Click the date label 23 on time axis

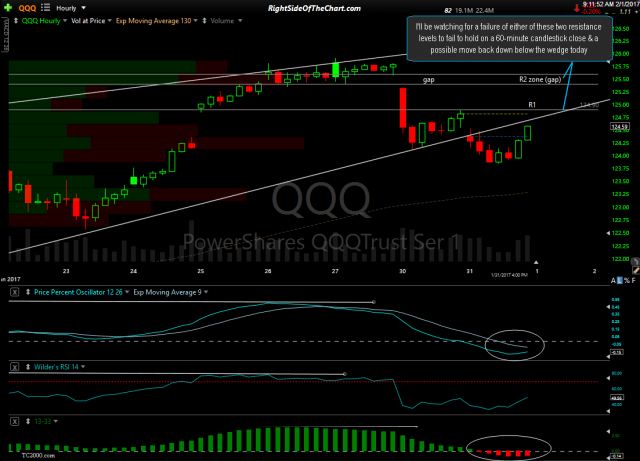pos(66,271)
